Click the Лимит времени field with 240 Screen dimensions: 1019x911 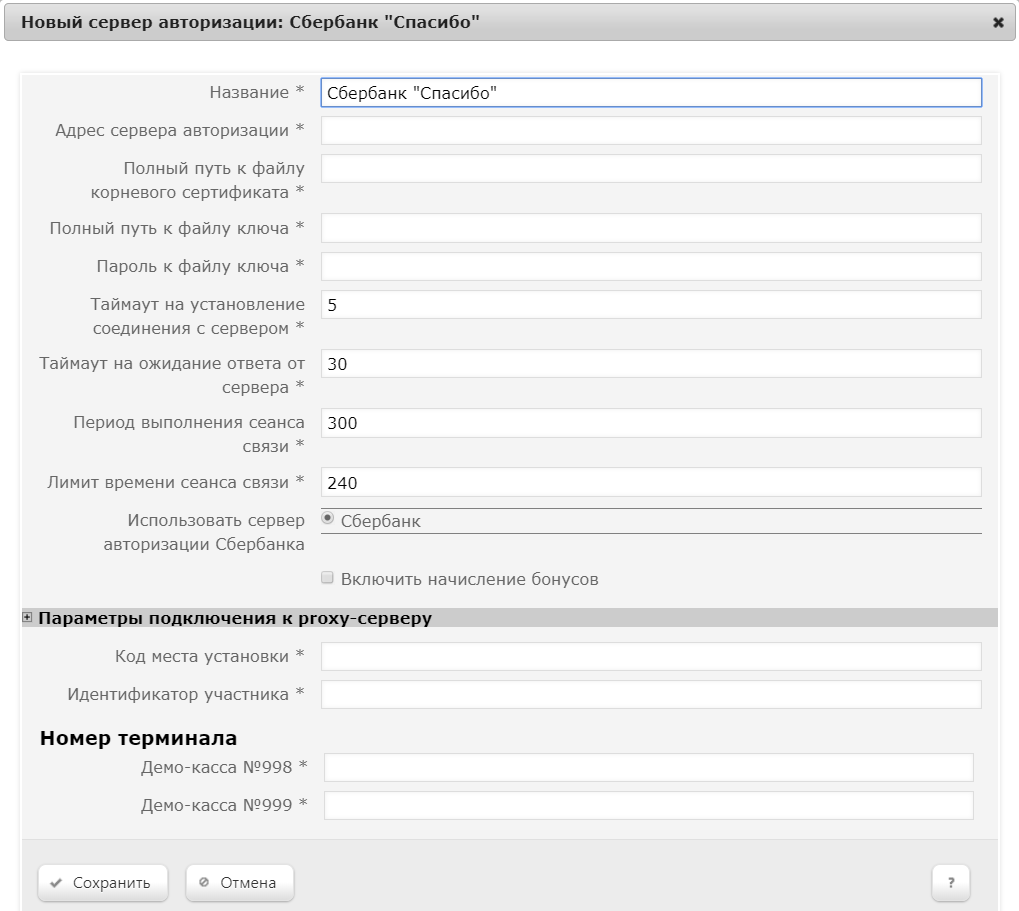651,483
